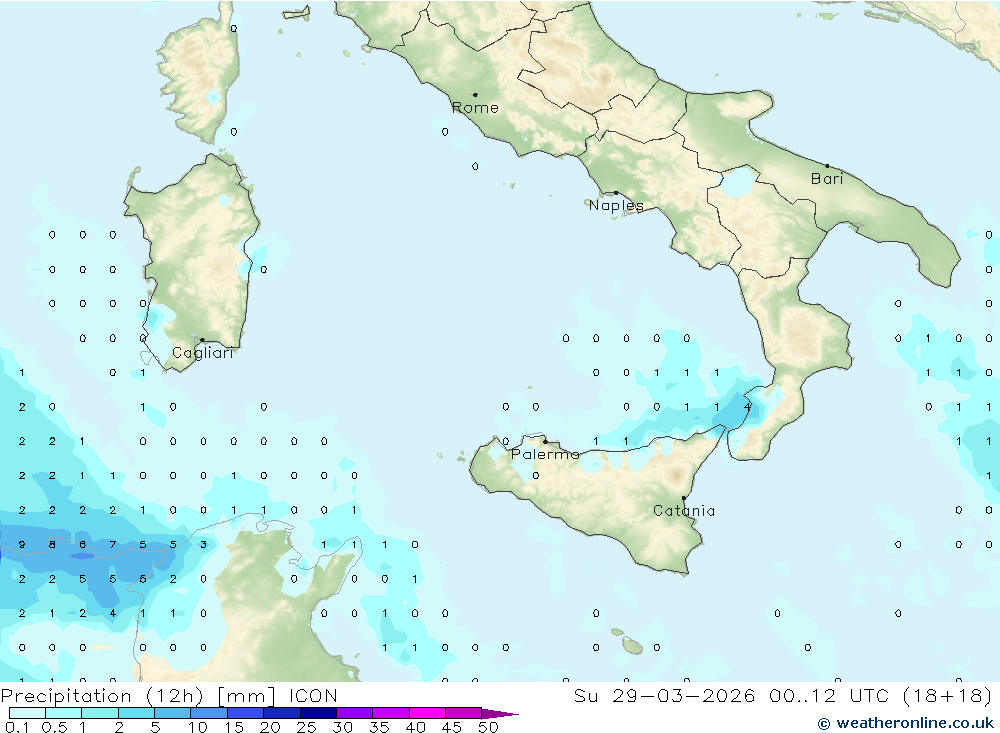Viewport: 1000px width, 733px height.
Task: Select the 0.5–1 mm legend swatch
Action: tap(64, 713)
